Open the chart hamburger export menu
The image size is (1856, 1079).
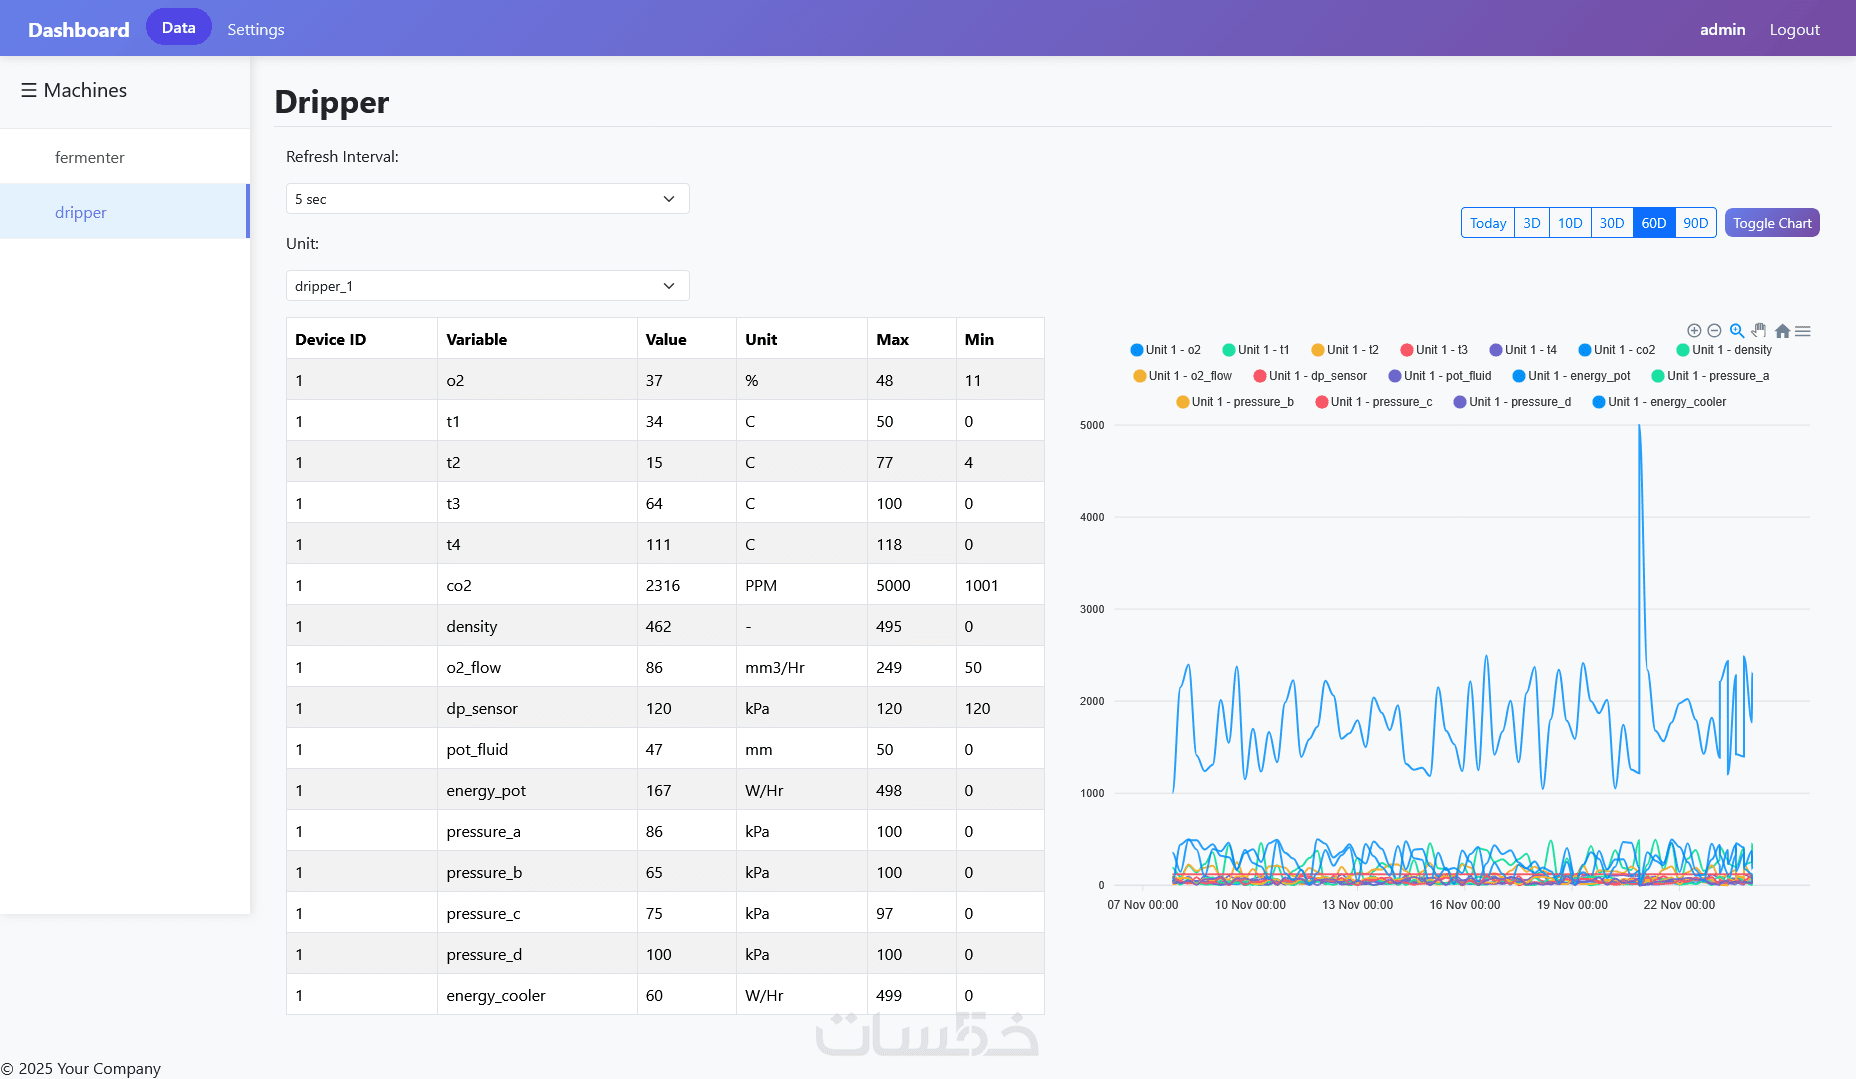click(1803, 331)
